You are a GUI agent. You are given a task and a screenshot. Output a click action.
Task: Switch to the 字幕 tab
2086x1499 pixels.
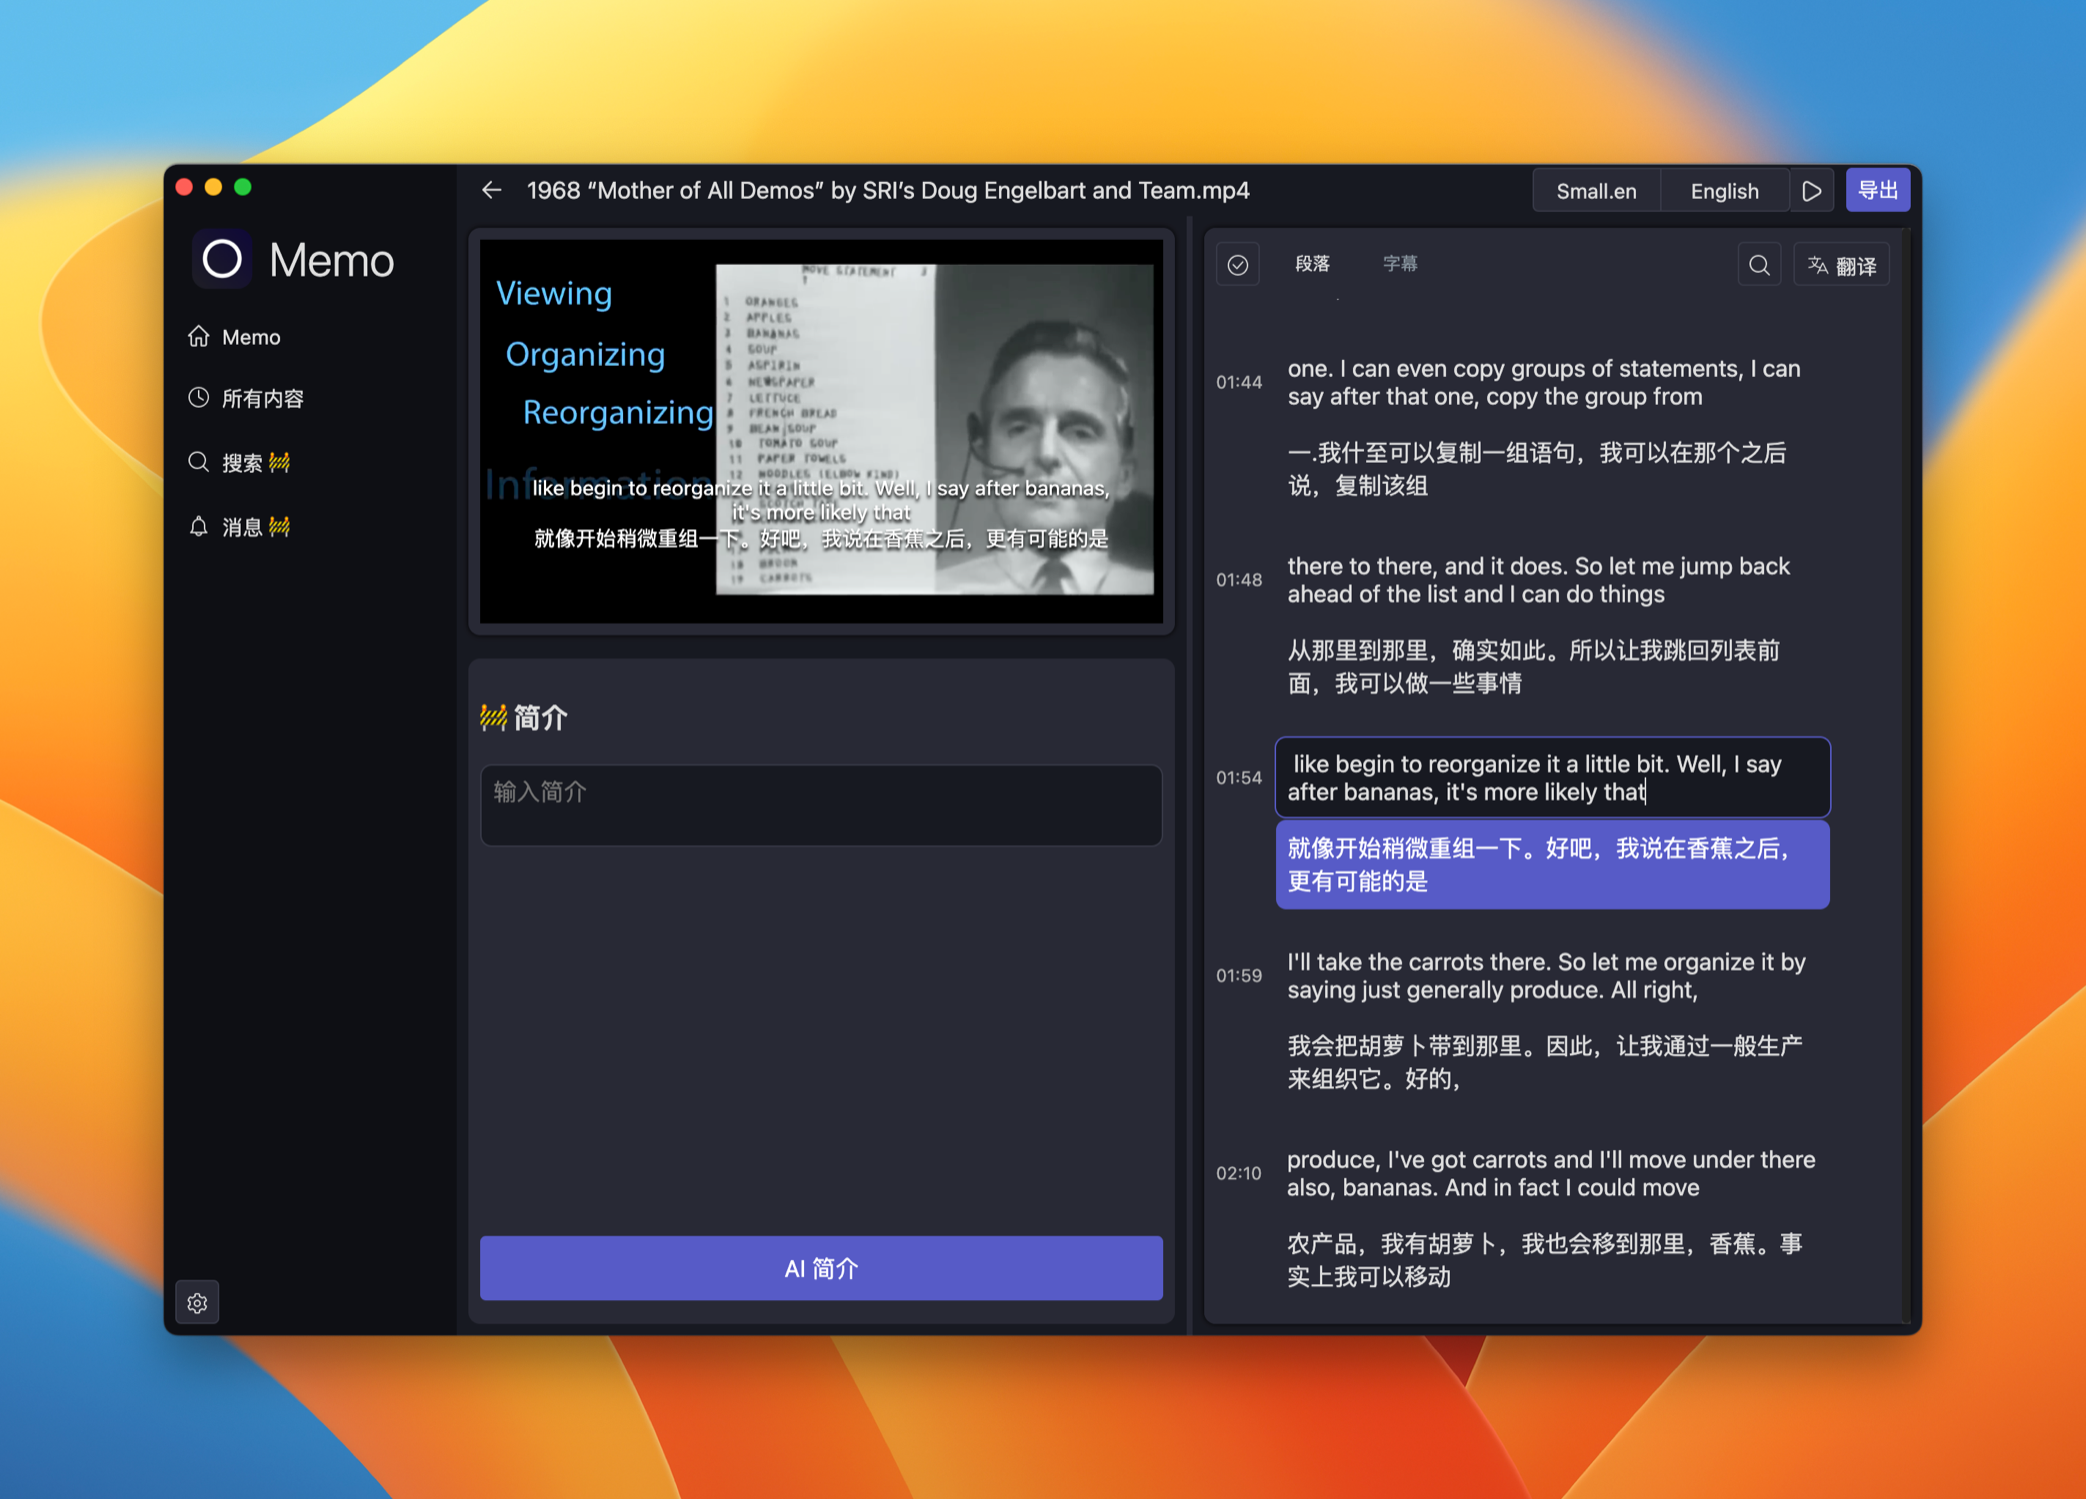point(1399,264)
